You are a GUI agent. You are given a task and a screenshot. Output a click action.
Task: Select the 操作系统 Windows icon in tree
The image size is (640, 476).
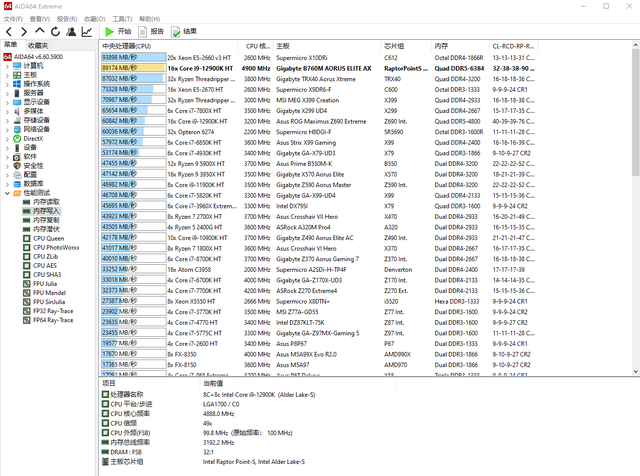17,84
